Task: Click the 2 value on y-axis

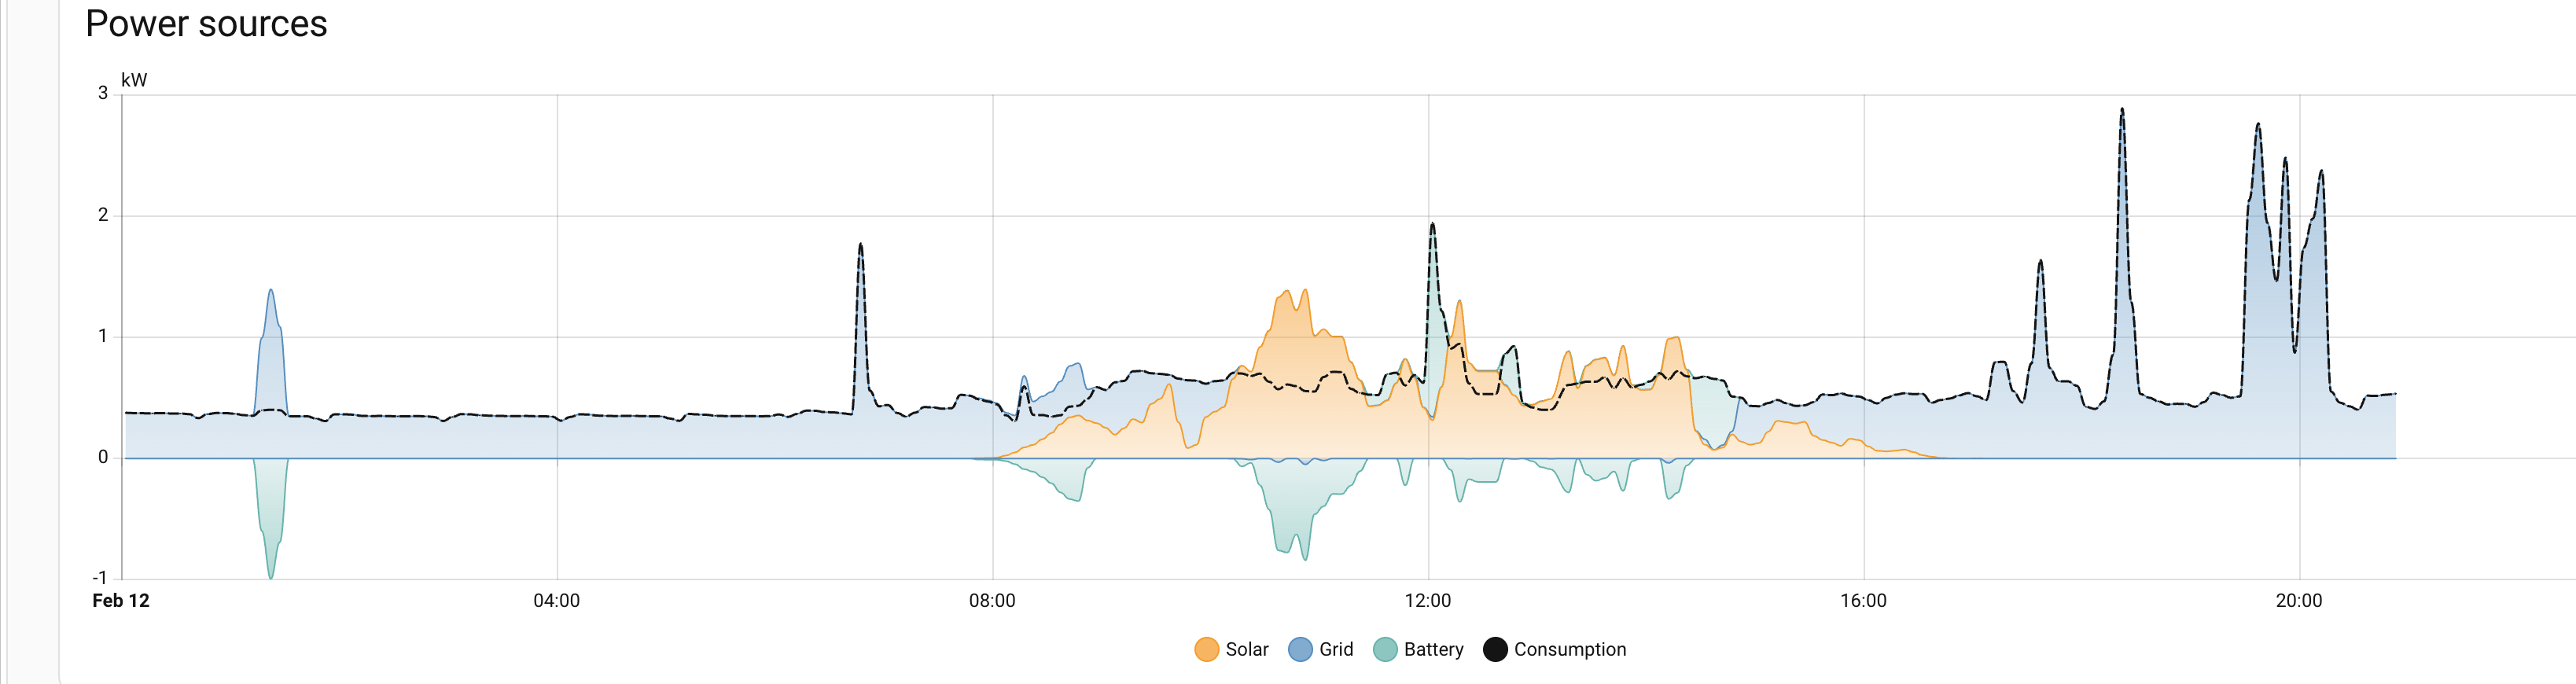Action: (103, 215)
